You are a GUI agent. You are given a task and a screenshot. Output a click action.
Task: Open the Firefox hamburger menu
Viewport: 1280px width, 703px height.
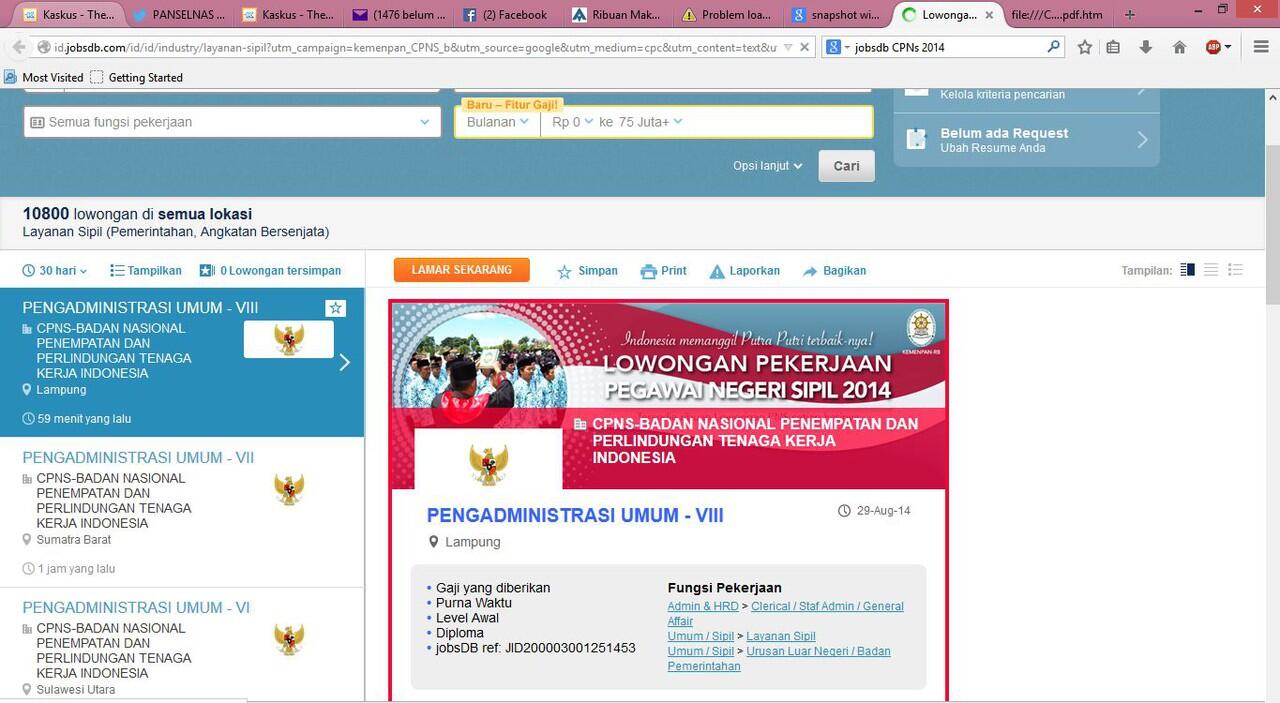[1259, 47]
